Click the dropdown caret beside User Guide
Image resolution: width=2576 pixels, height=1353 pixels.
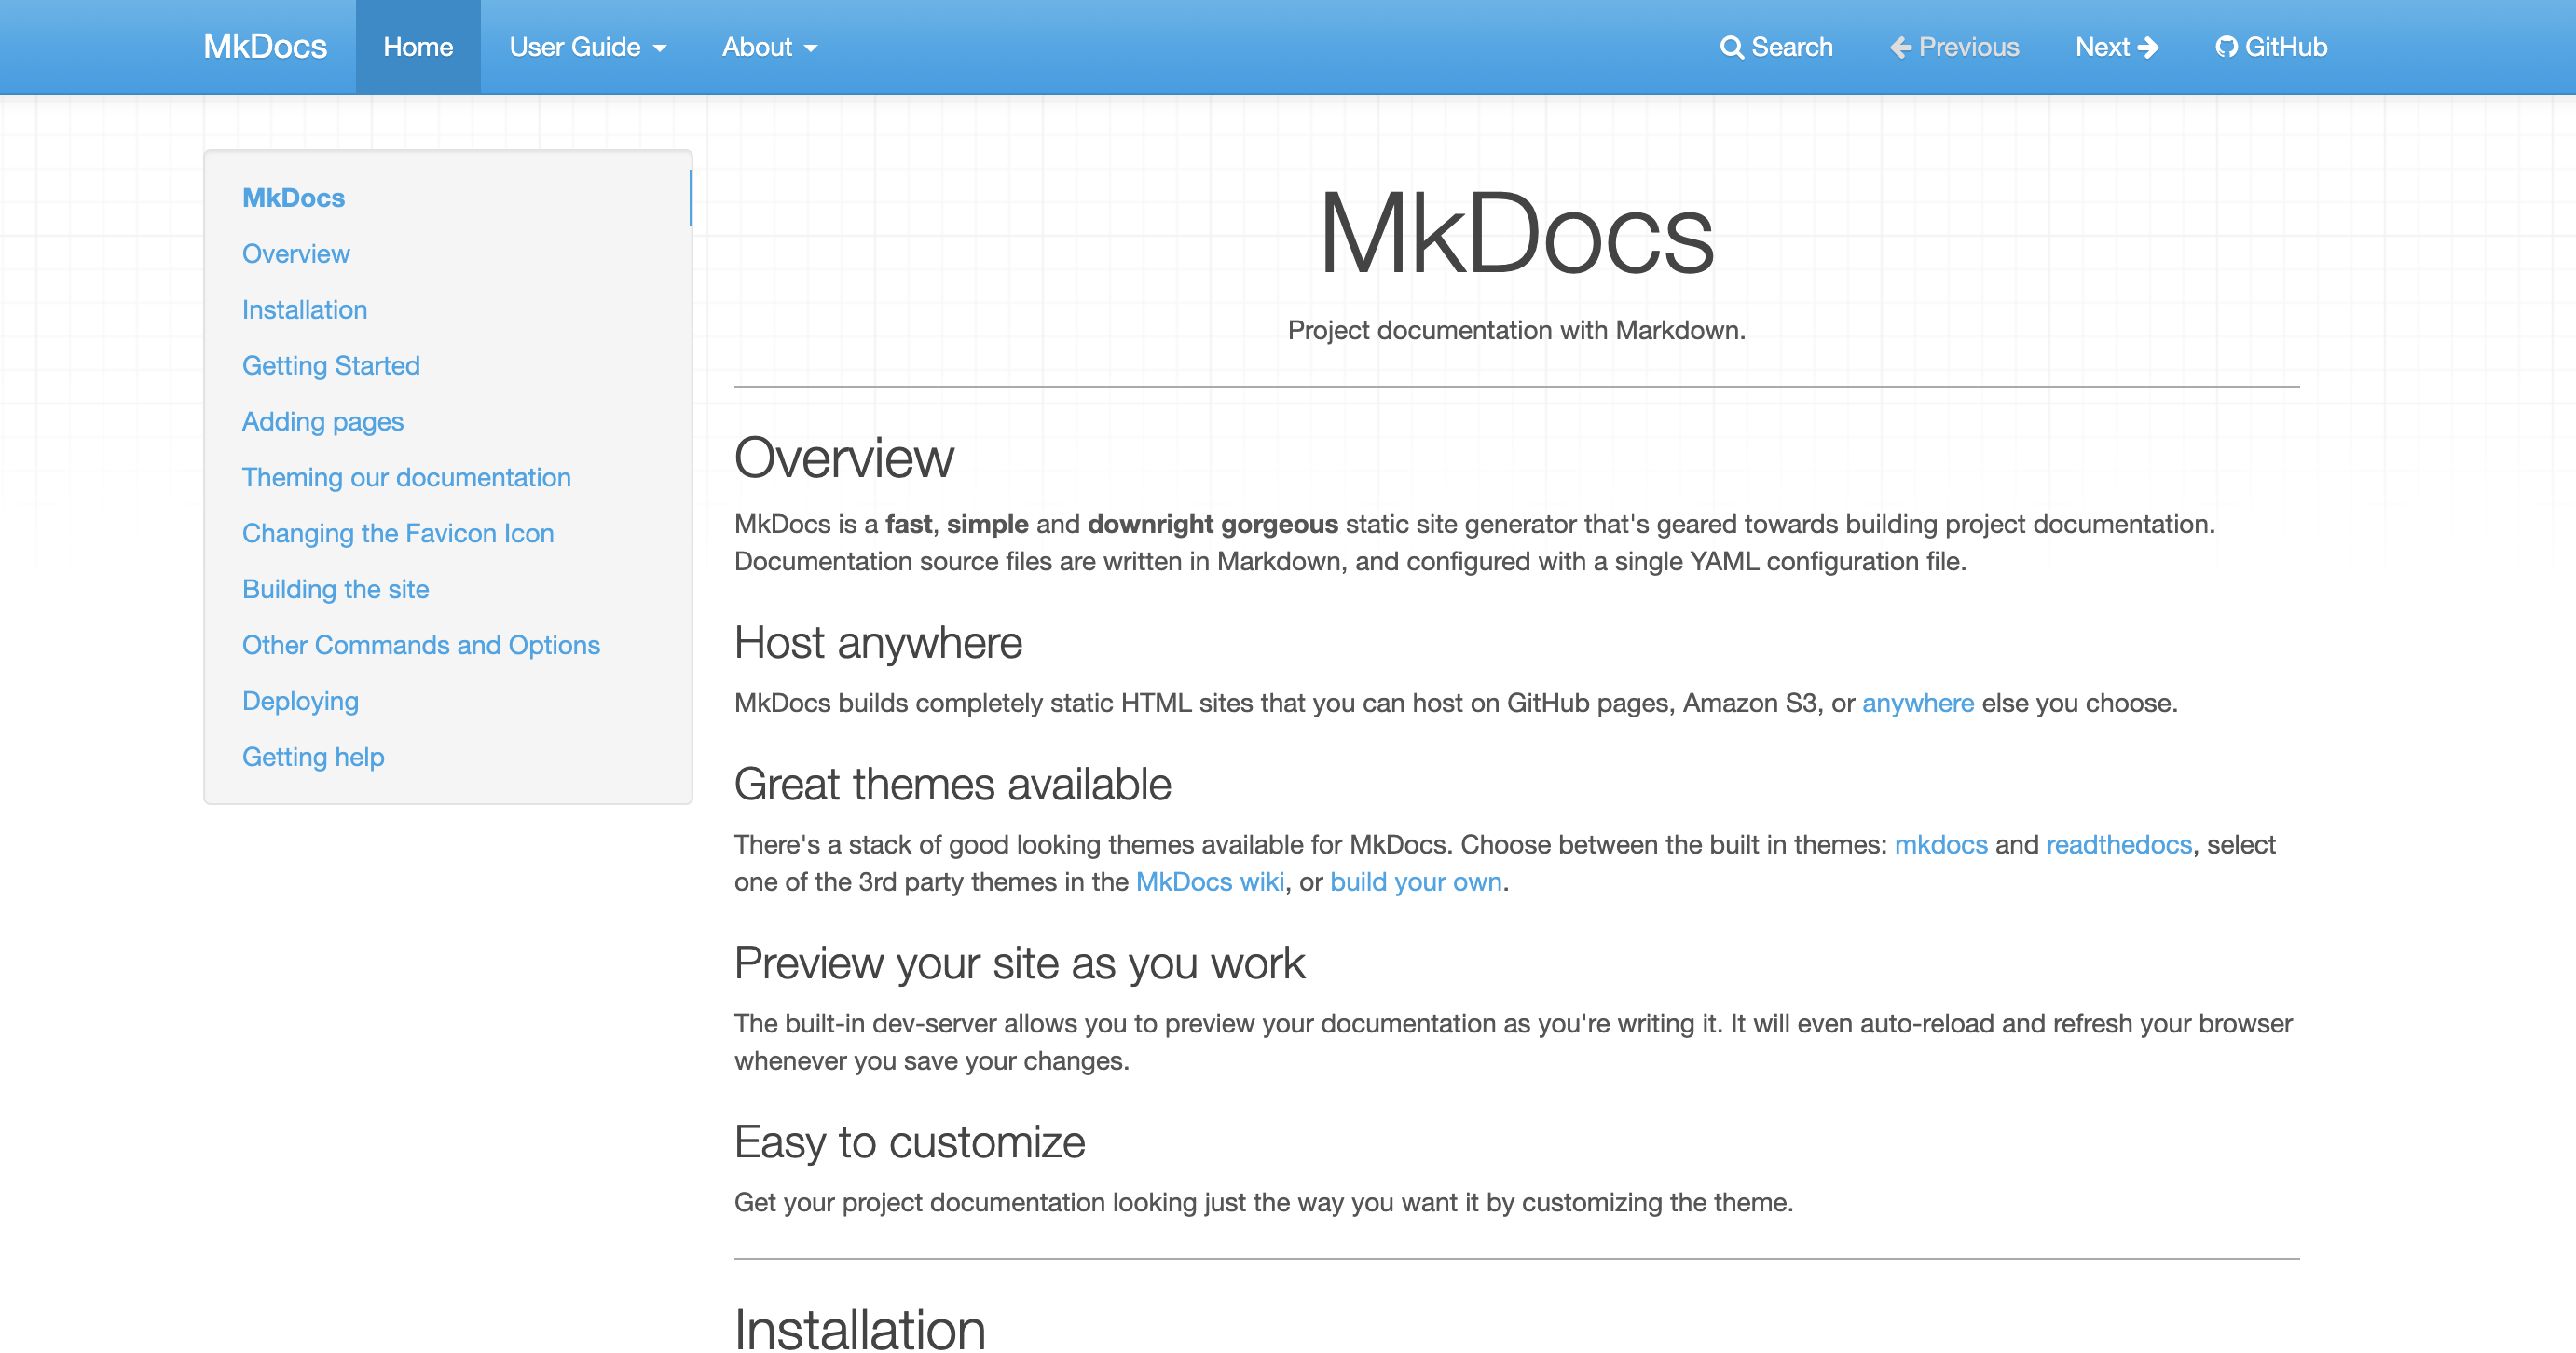click(660, 48)
